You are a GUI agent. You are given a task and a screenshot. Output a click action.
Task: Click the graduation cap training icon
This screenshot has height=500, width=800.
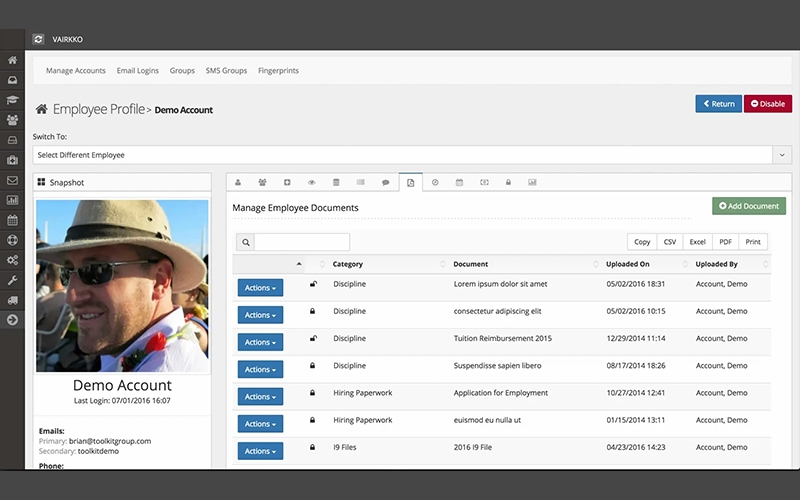click(12, 100)
